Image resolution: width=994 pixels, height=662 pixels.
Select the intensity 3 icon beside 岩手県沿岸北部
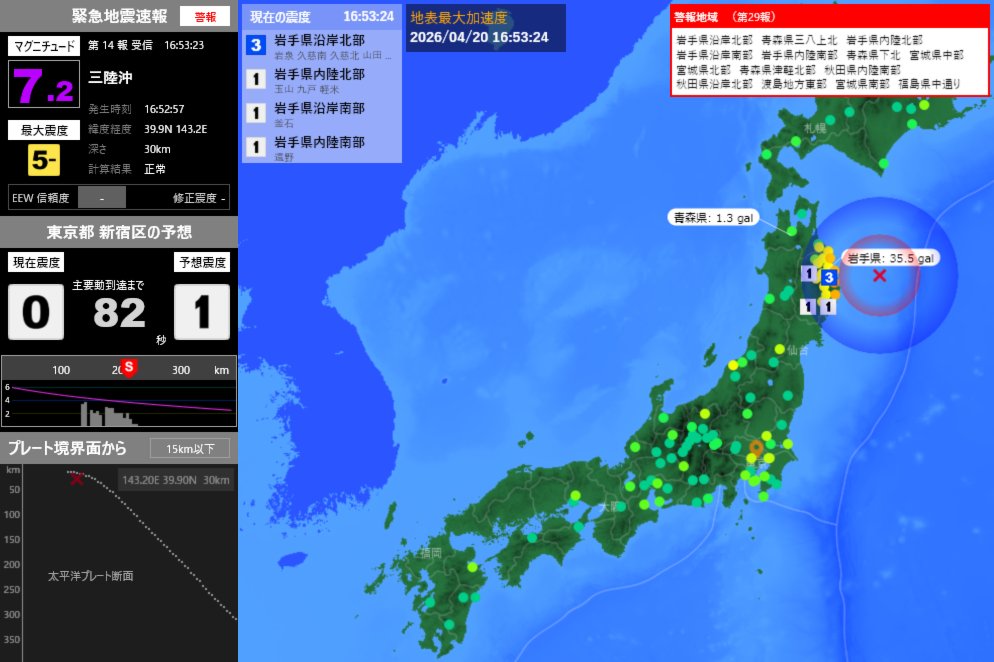(x=255, y=45)
